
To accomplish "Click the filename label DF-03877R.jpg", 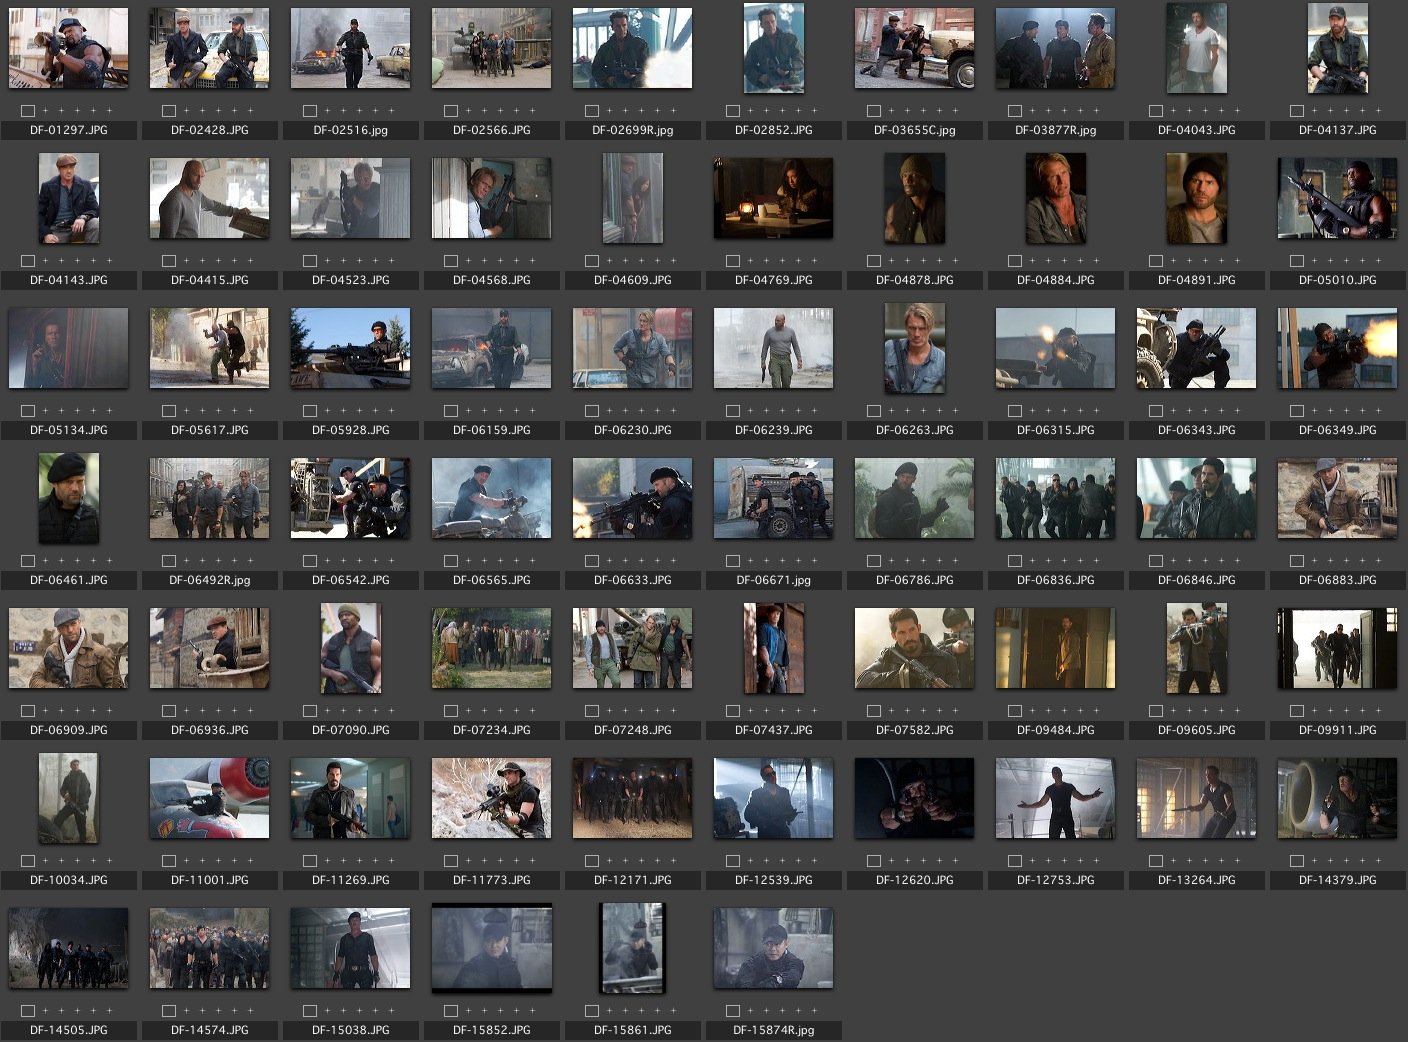I will click(x=1055, y=130).
